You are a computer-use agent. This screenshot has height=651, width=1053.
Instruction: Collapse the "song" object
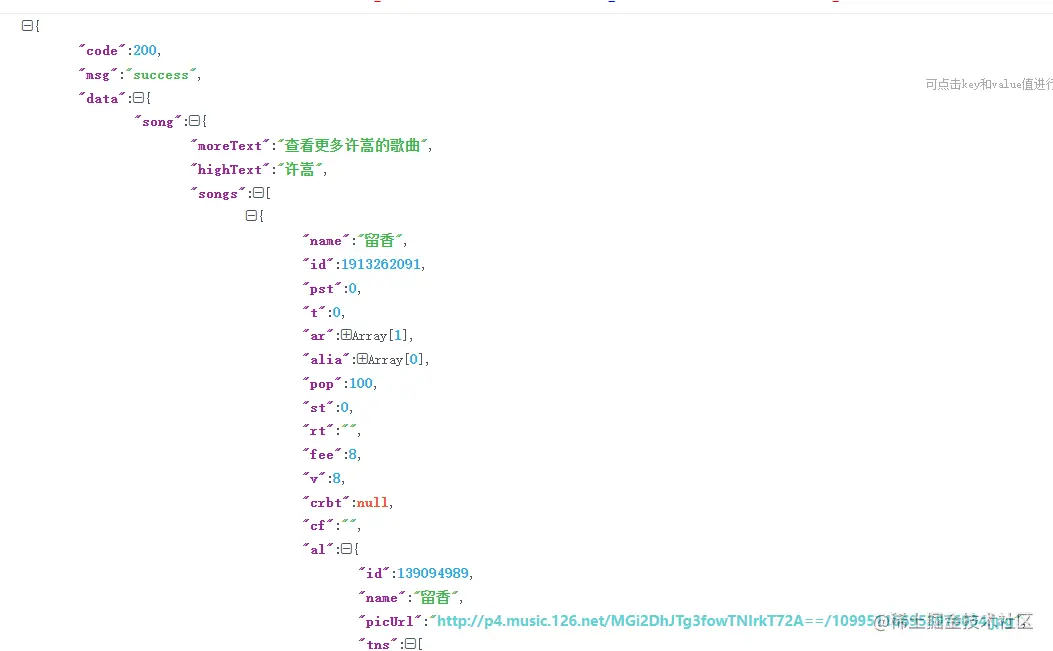pos(194,121)
